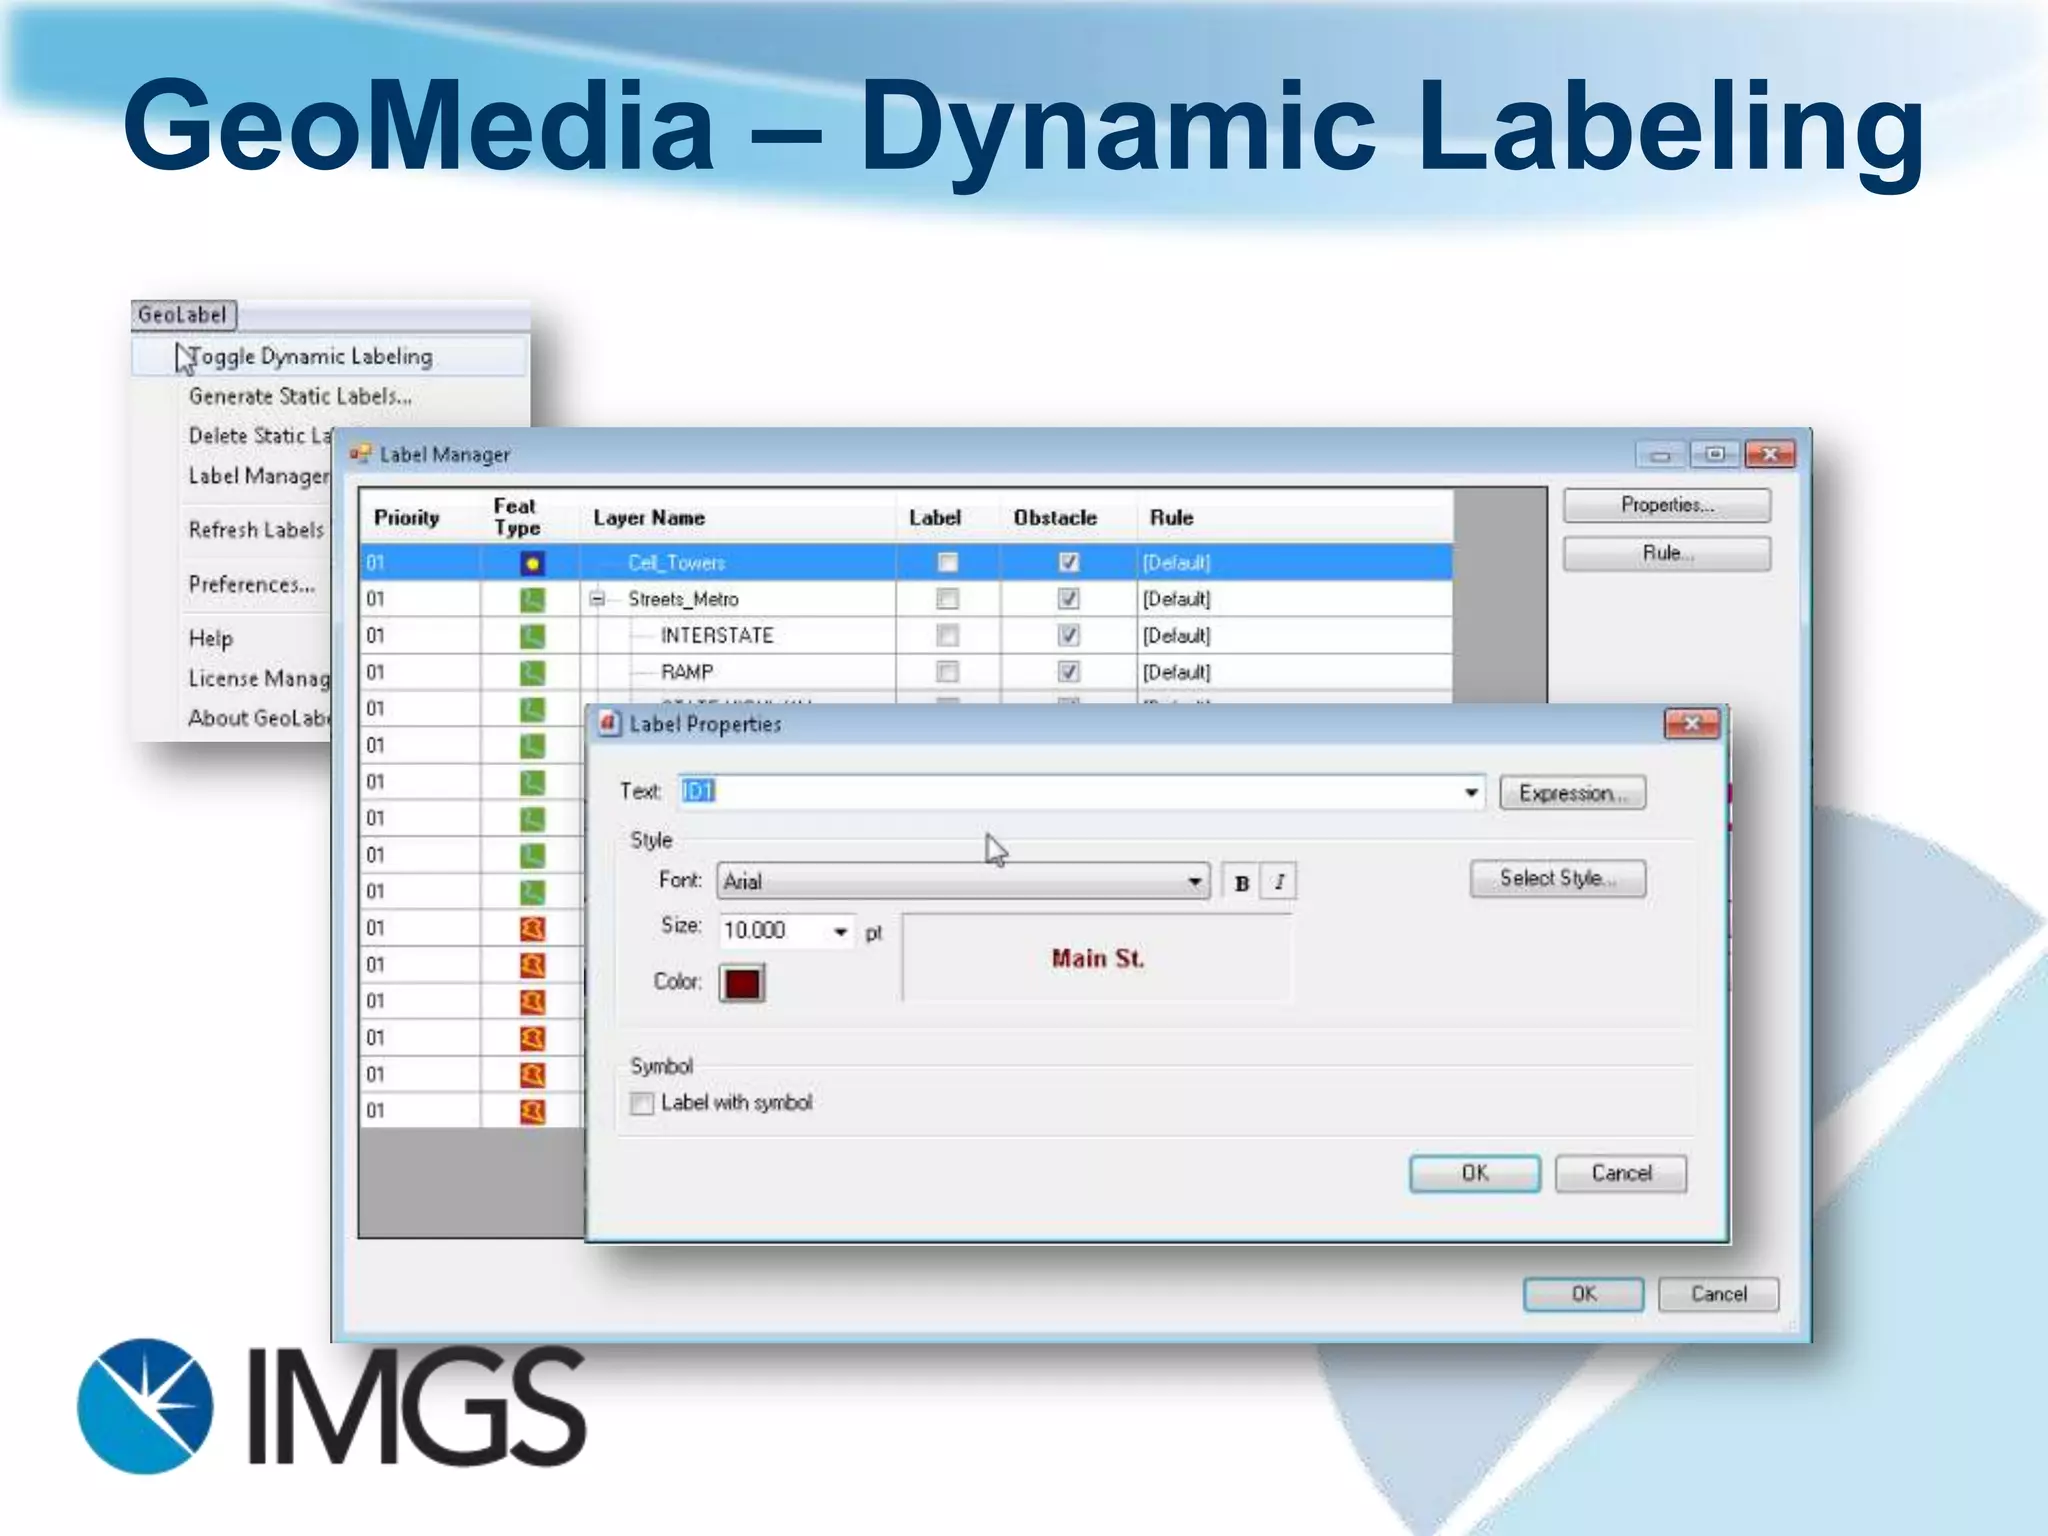Click the INTERSTATE row feature type icon
Screen dimensions: 2048x1536
532,636
